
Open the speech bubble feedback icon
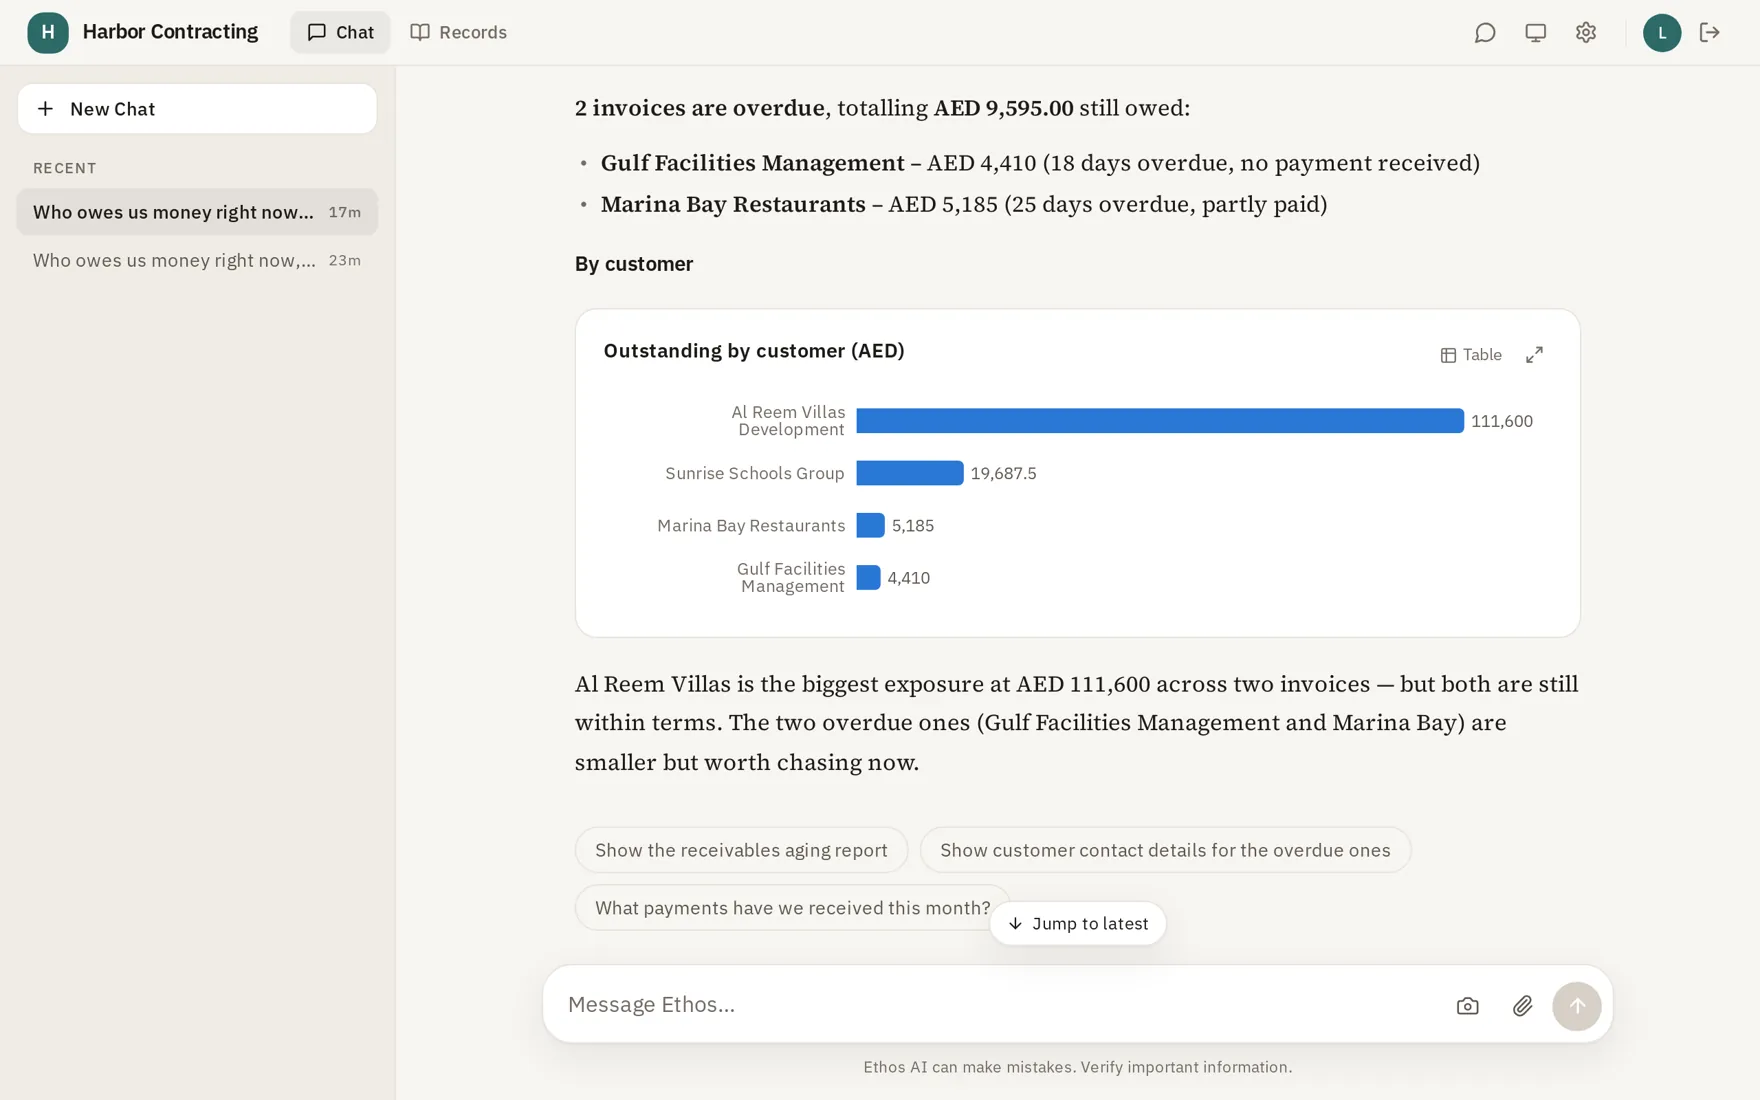point(1485,33)
